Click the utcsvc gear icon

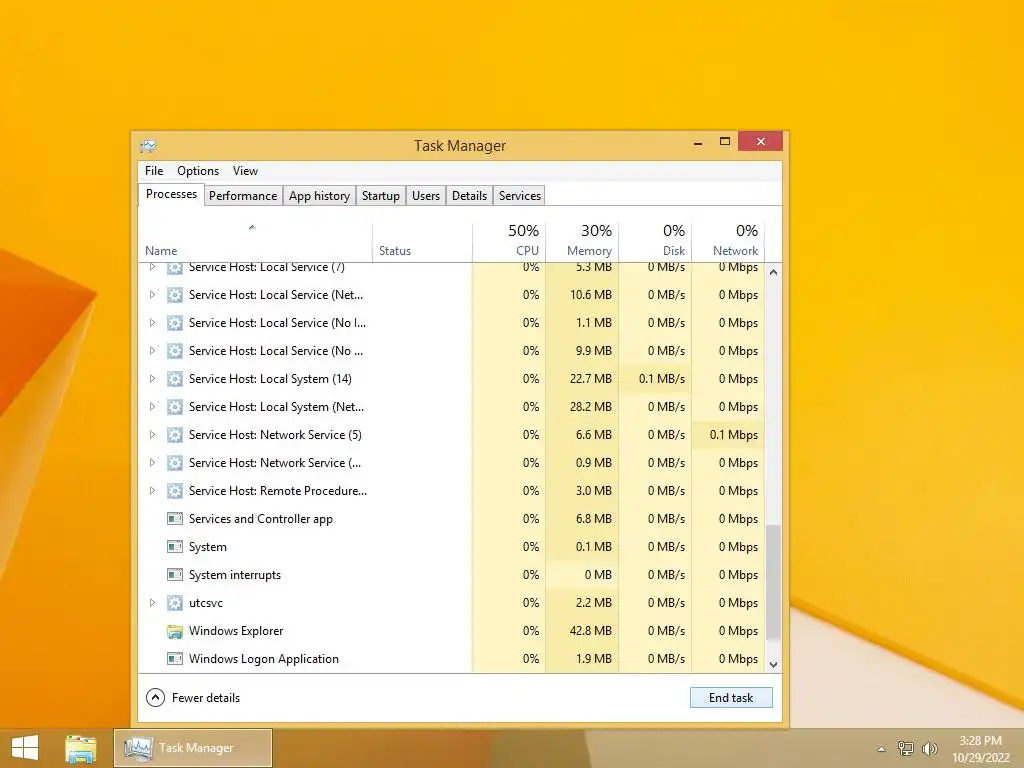[174, 603]
